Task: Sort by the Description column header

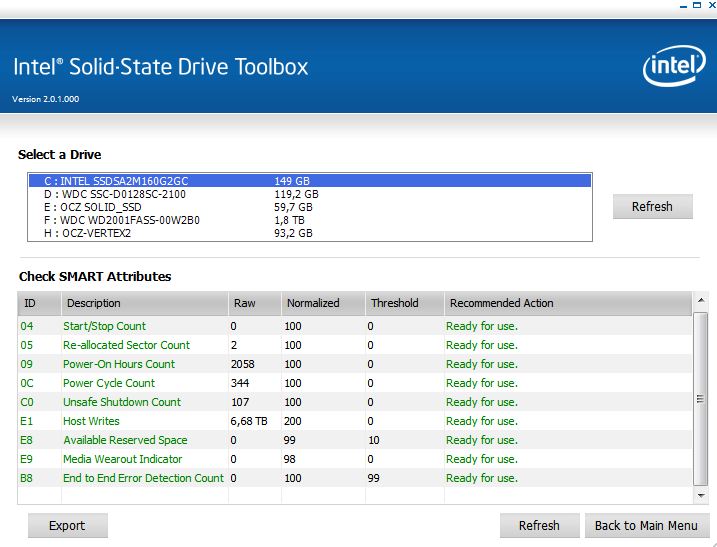Action: click(x=144, y=303)
